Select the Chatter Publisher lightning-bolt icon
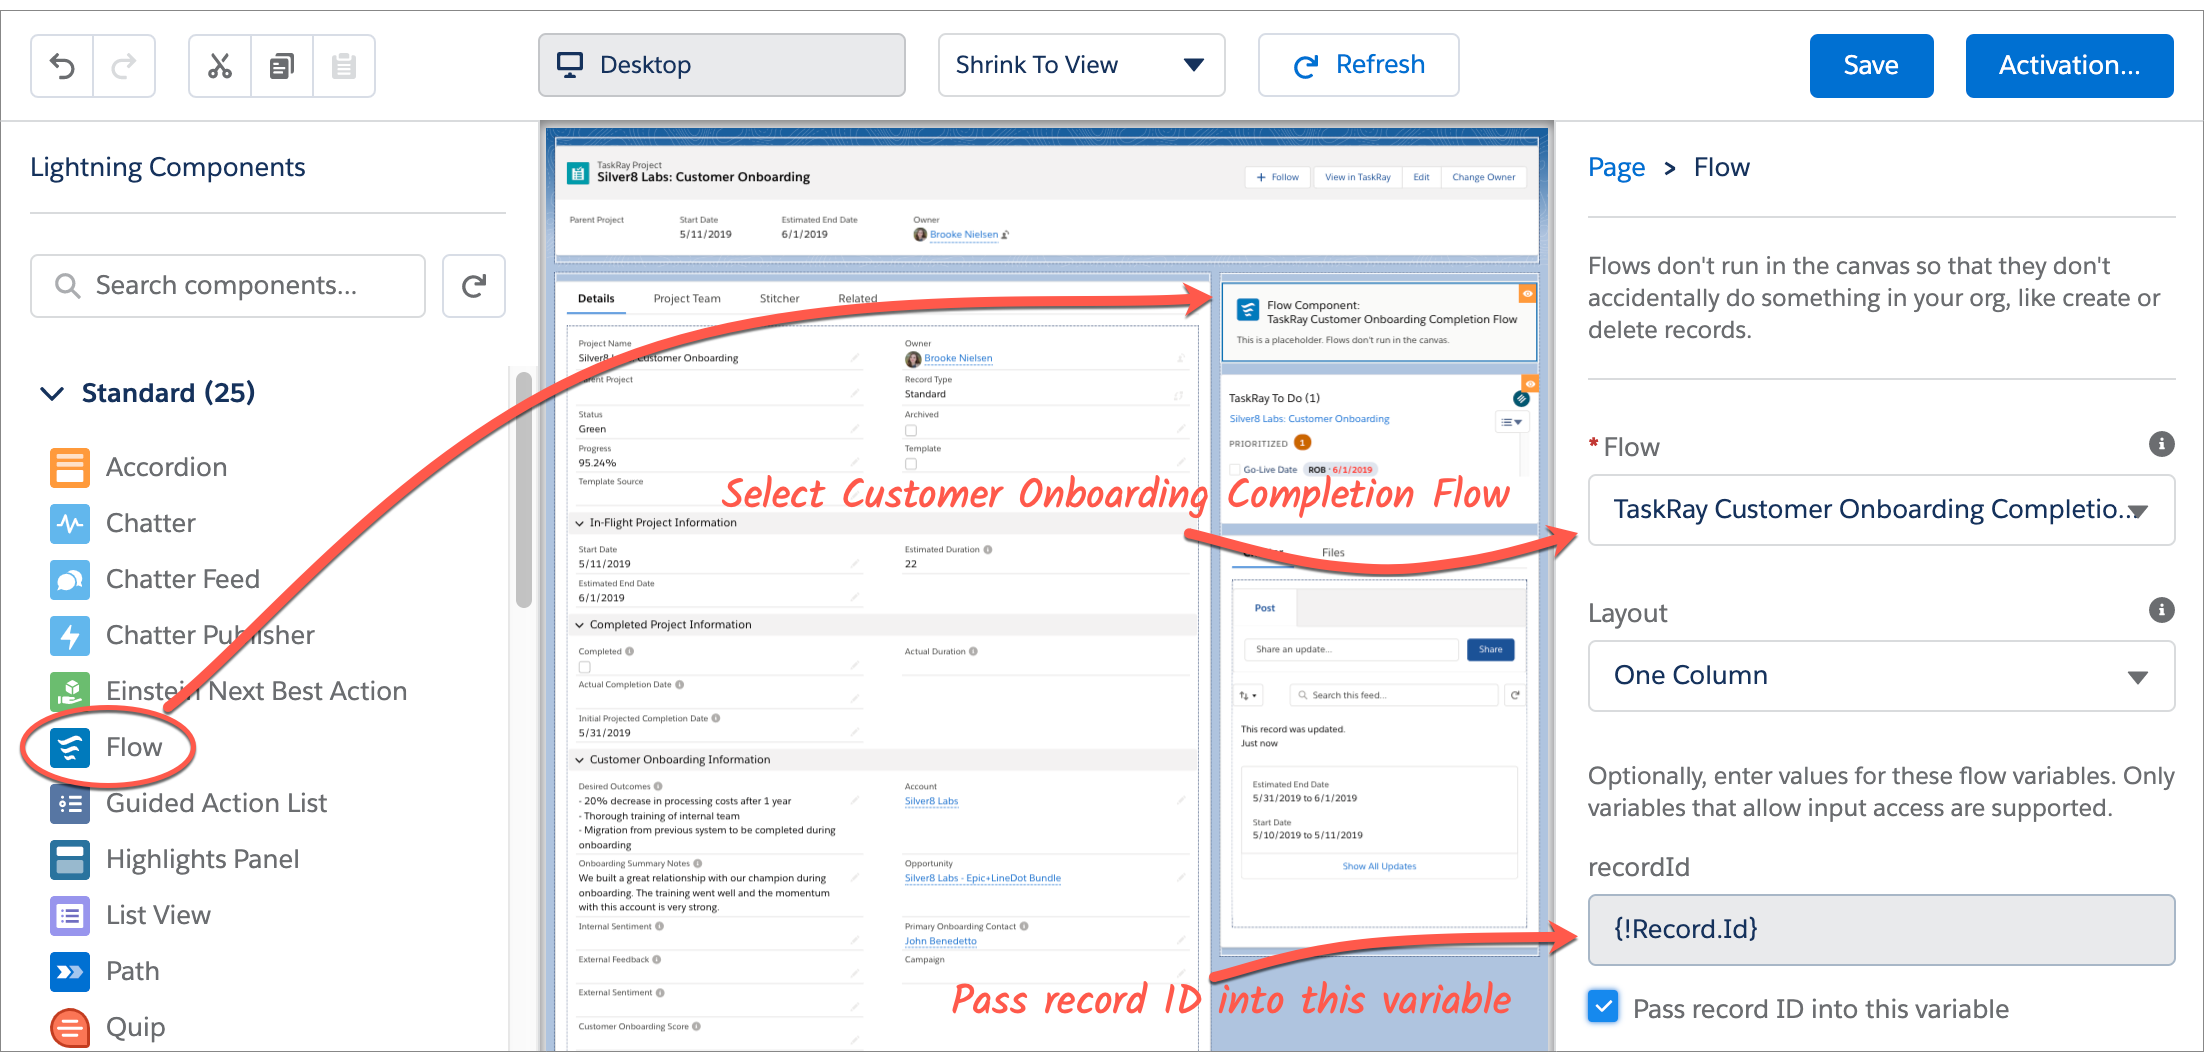Viewport: 2204px width, 1062px height. (x=70, y=635)
